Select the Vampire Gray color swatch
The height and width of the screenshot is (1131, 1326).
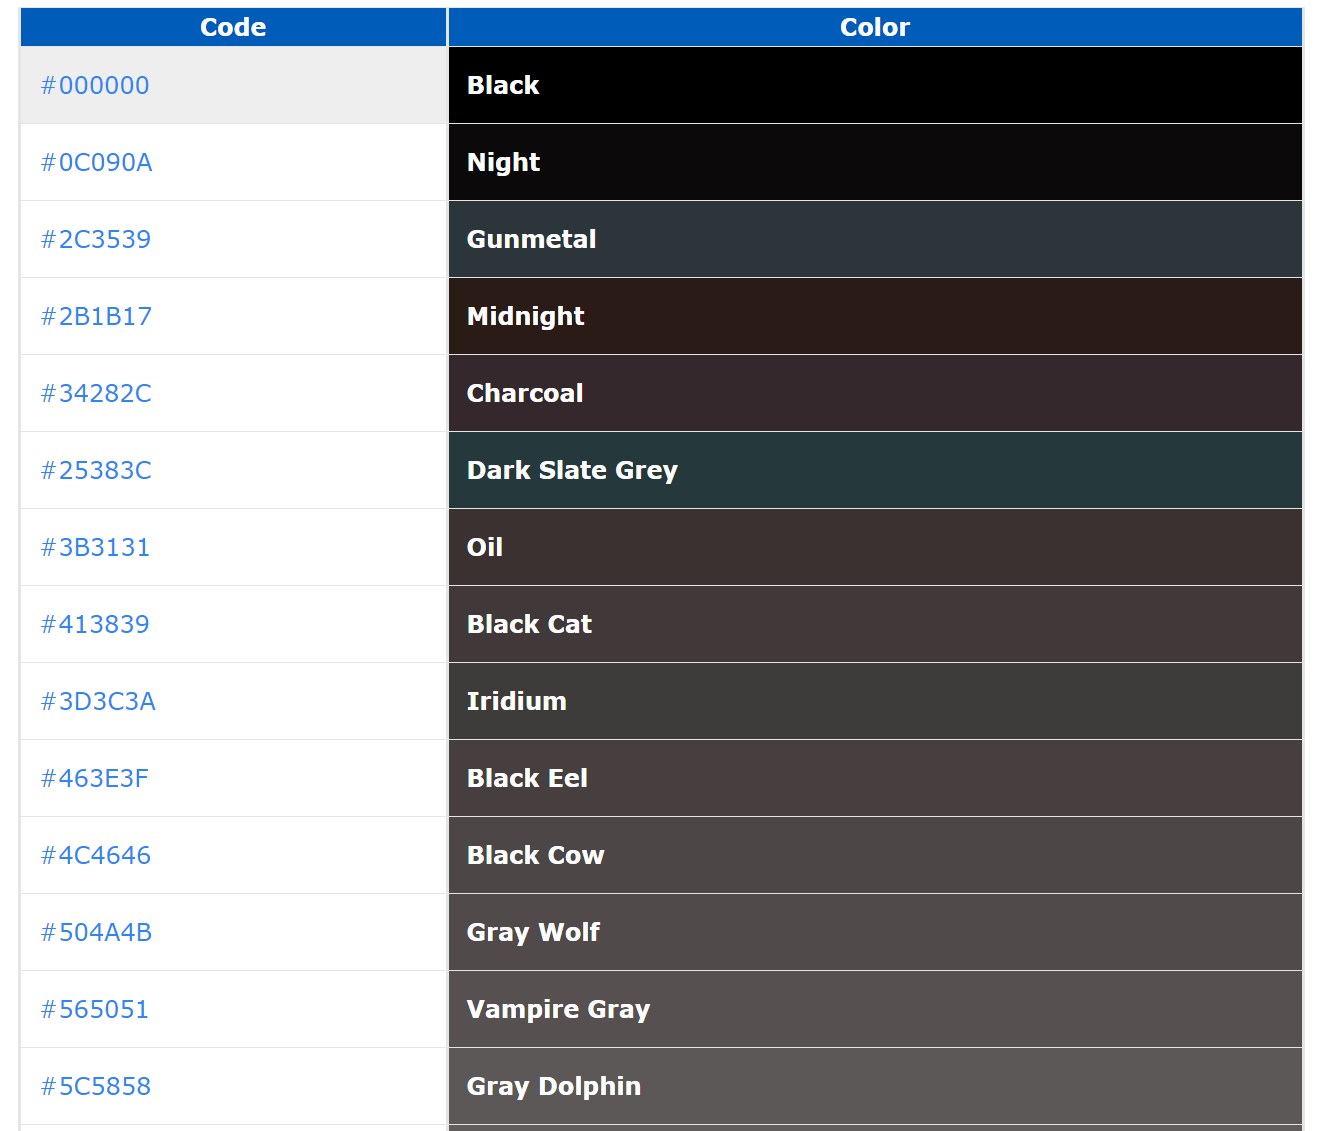874,1009
